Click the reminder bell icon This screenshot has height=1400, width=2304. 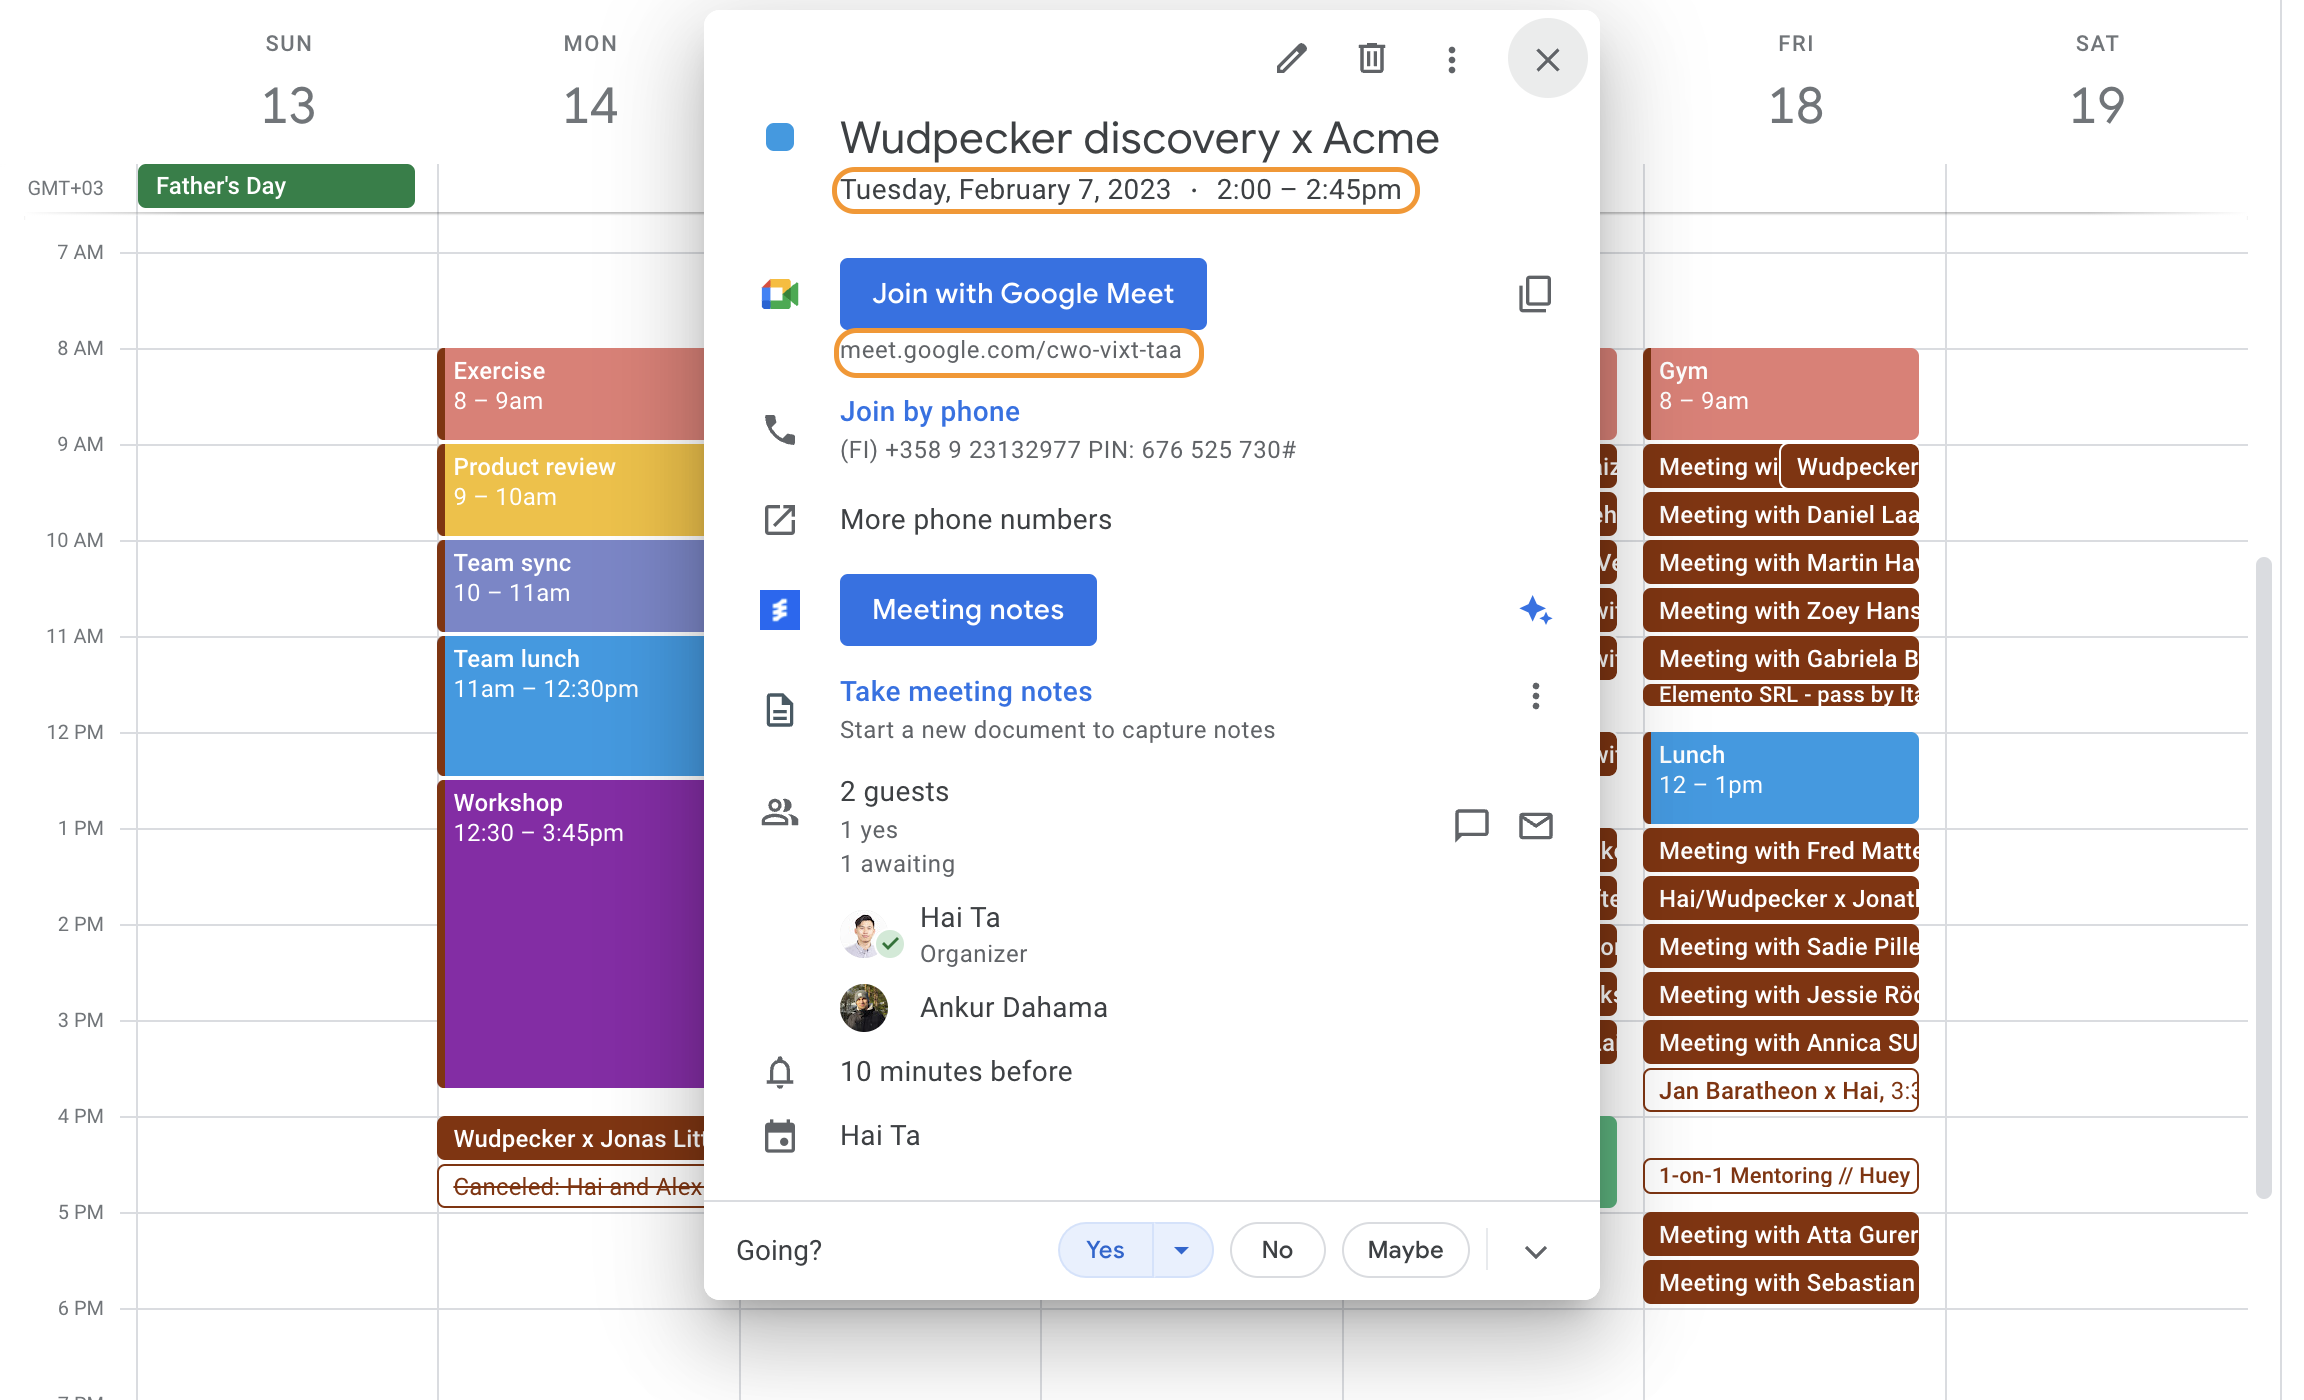coord(779,1071)
